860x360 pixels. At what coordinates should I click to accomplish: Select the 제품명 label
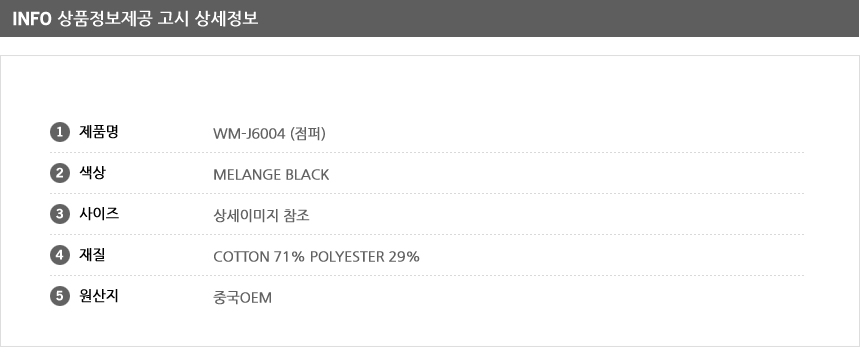[99, 132]
